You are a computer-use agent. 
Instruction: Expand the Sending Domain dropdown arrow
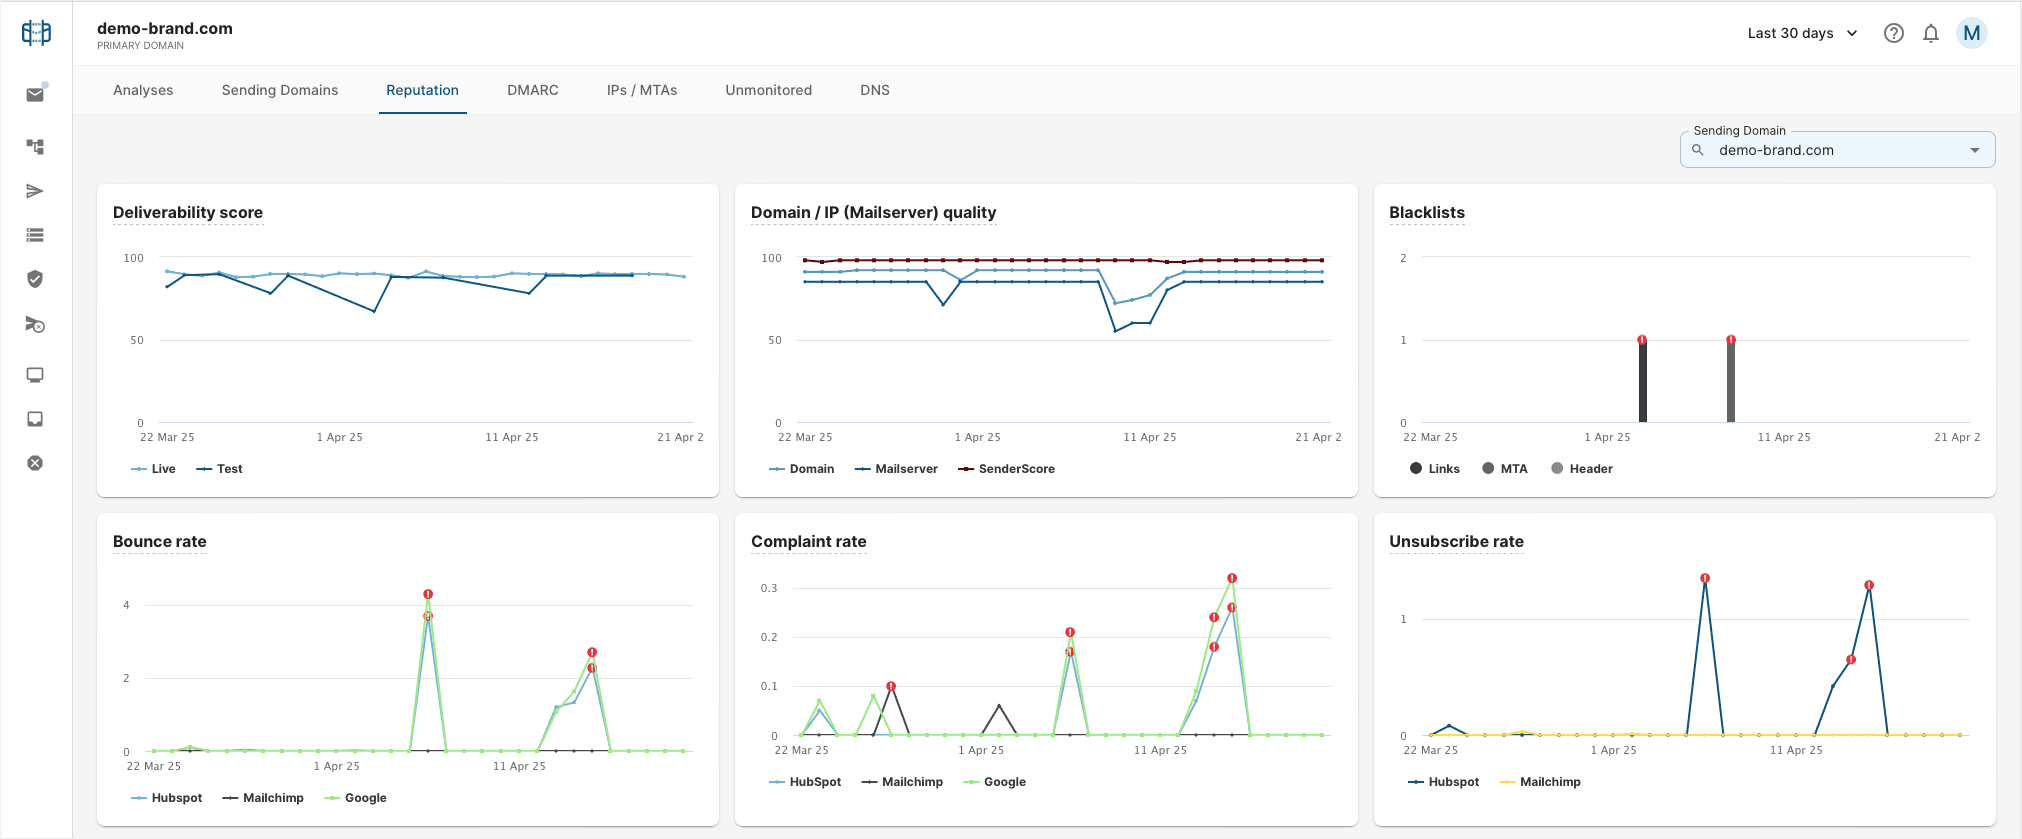pyautogui.click(x=1974, y=151)
